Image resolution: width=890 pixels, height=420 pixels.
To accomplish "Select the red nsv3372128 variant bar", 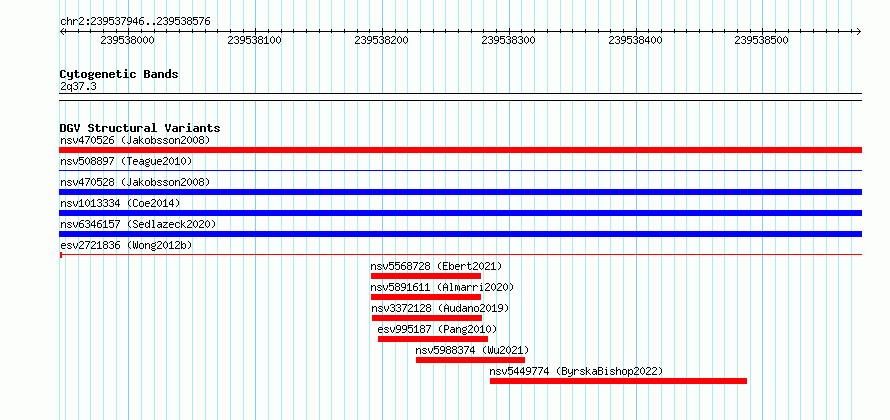I will click(x=427, y=318).
